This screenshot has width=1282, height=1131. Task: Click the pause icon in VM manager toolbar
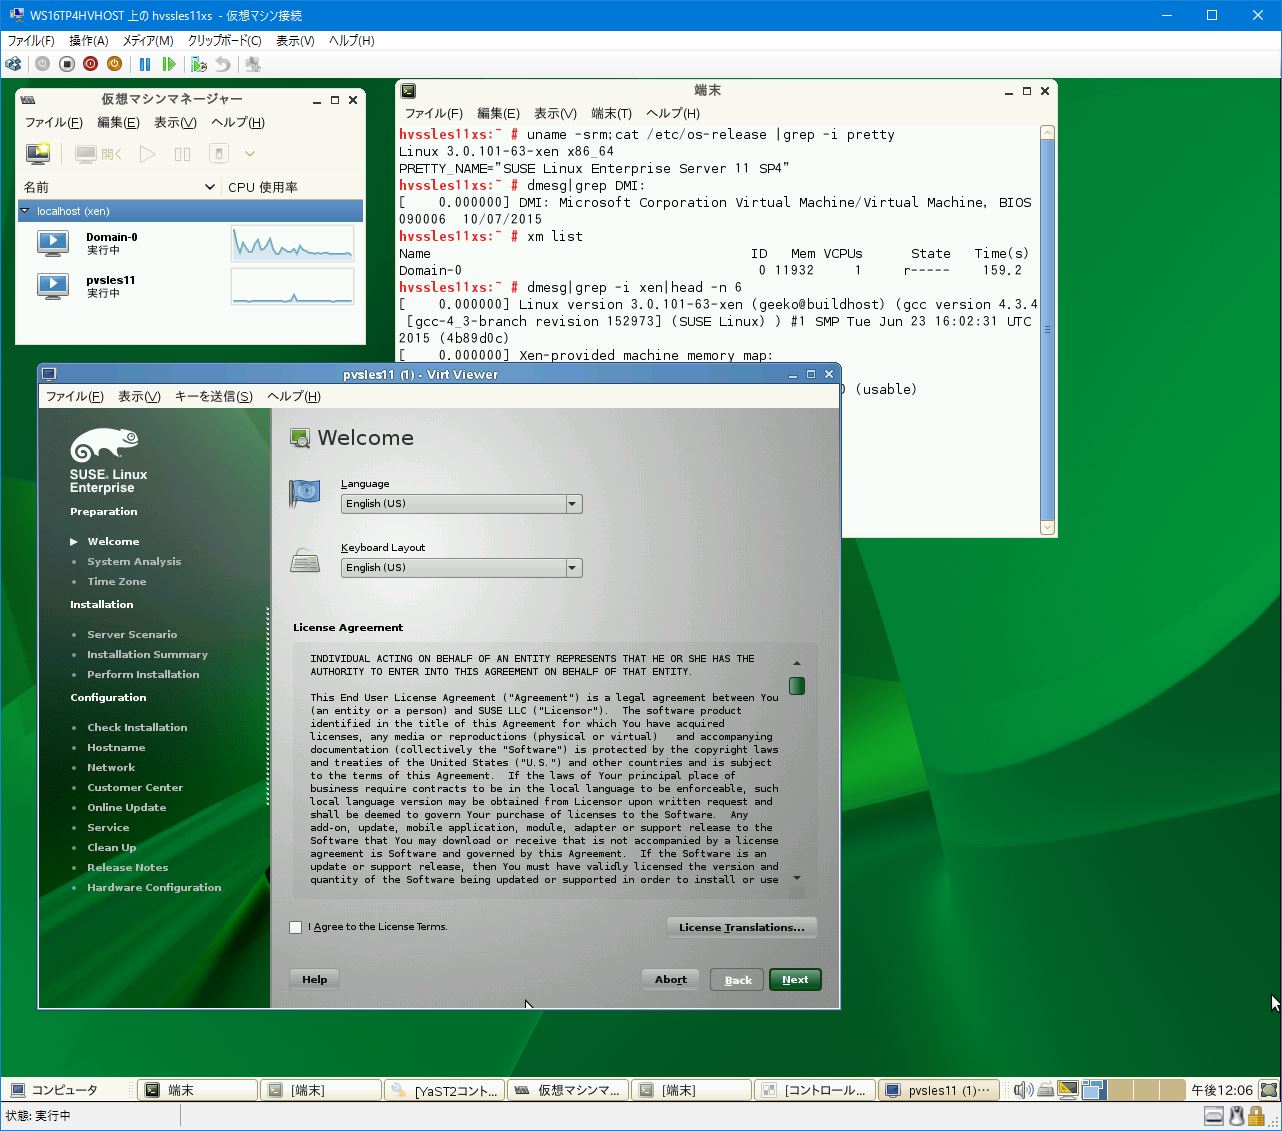[182, 154]
